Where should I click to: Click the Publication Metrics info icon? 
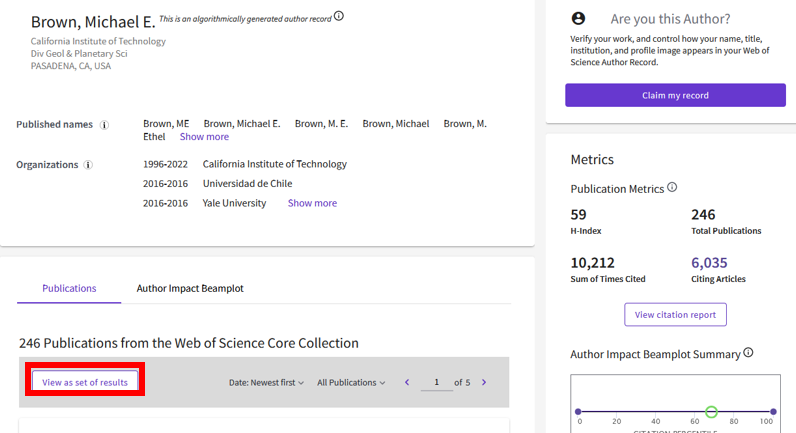pyautogui.click(x=672, y=187)
